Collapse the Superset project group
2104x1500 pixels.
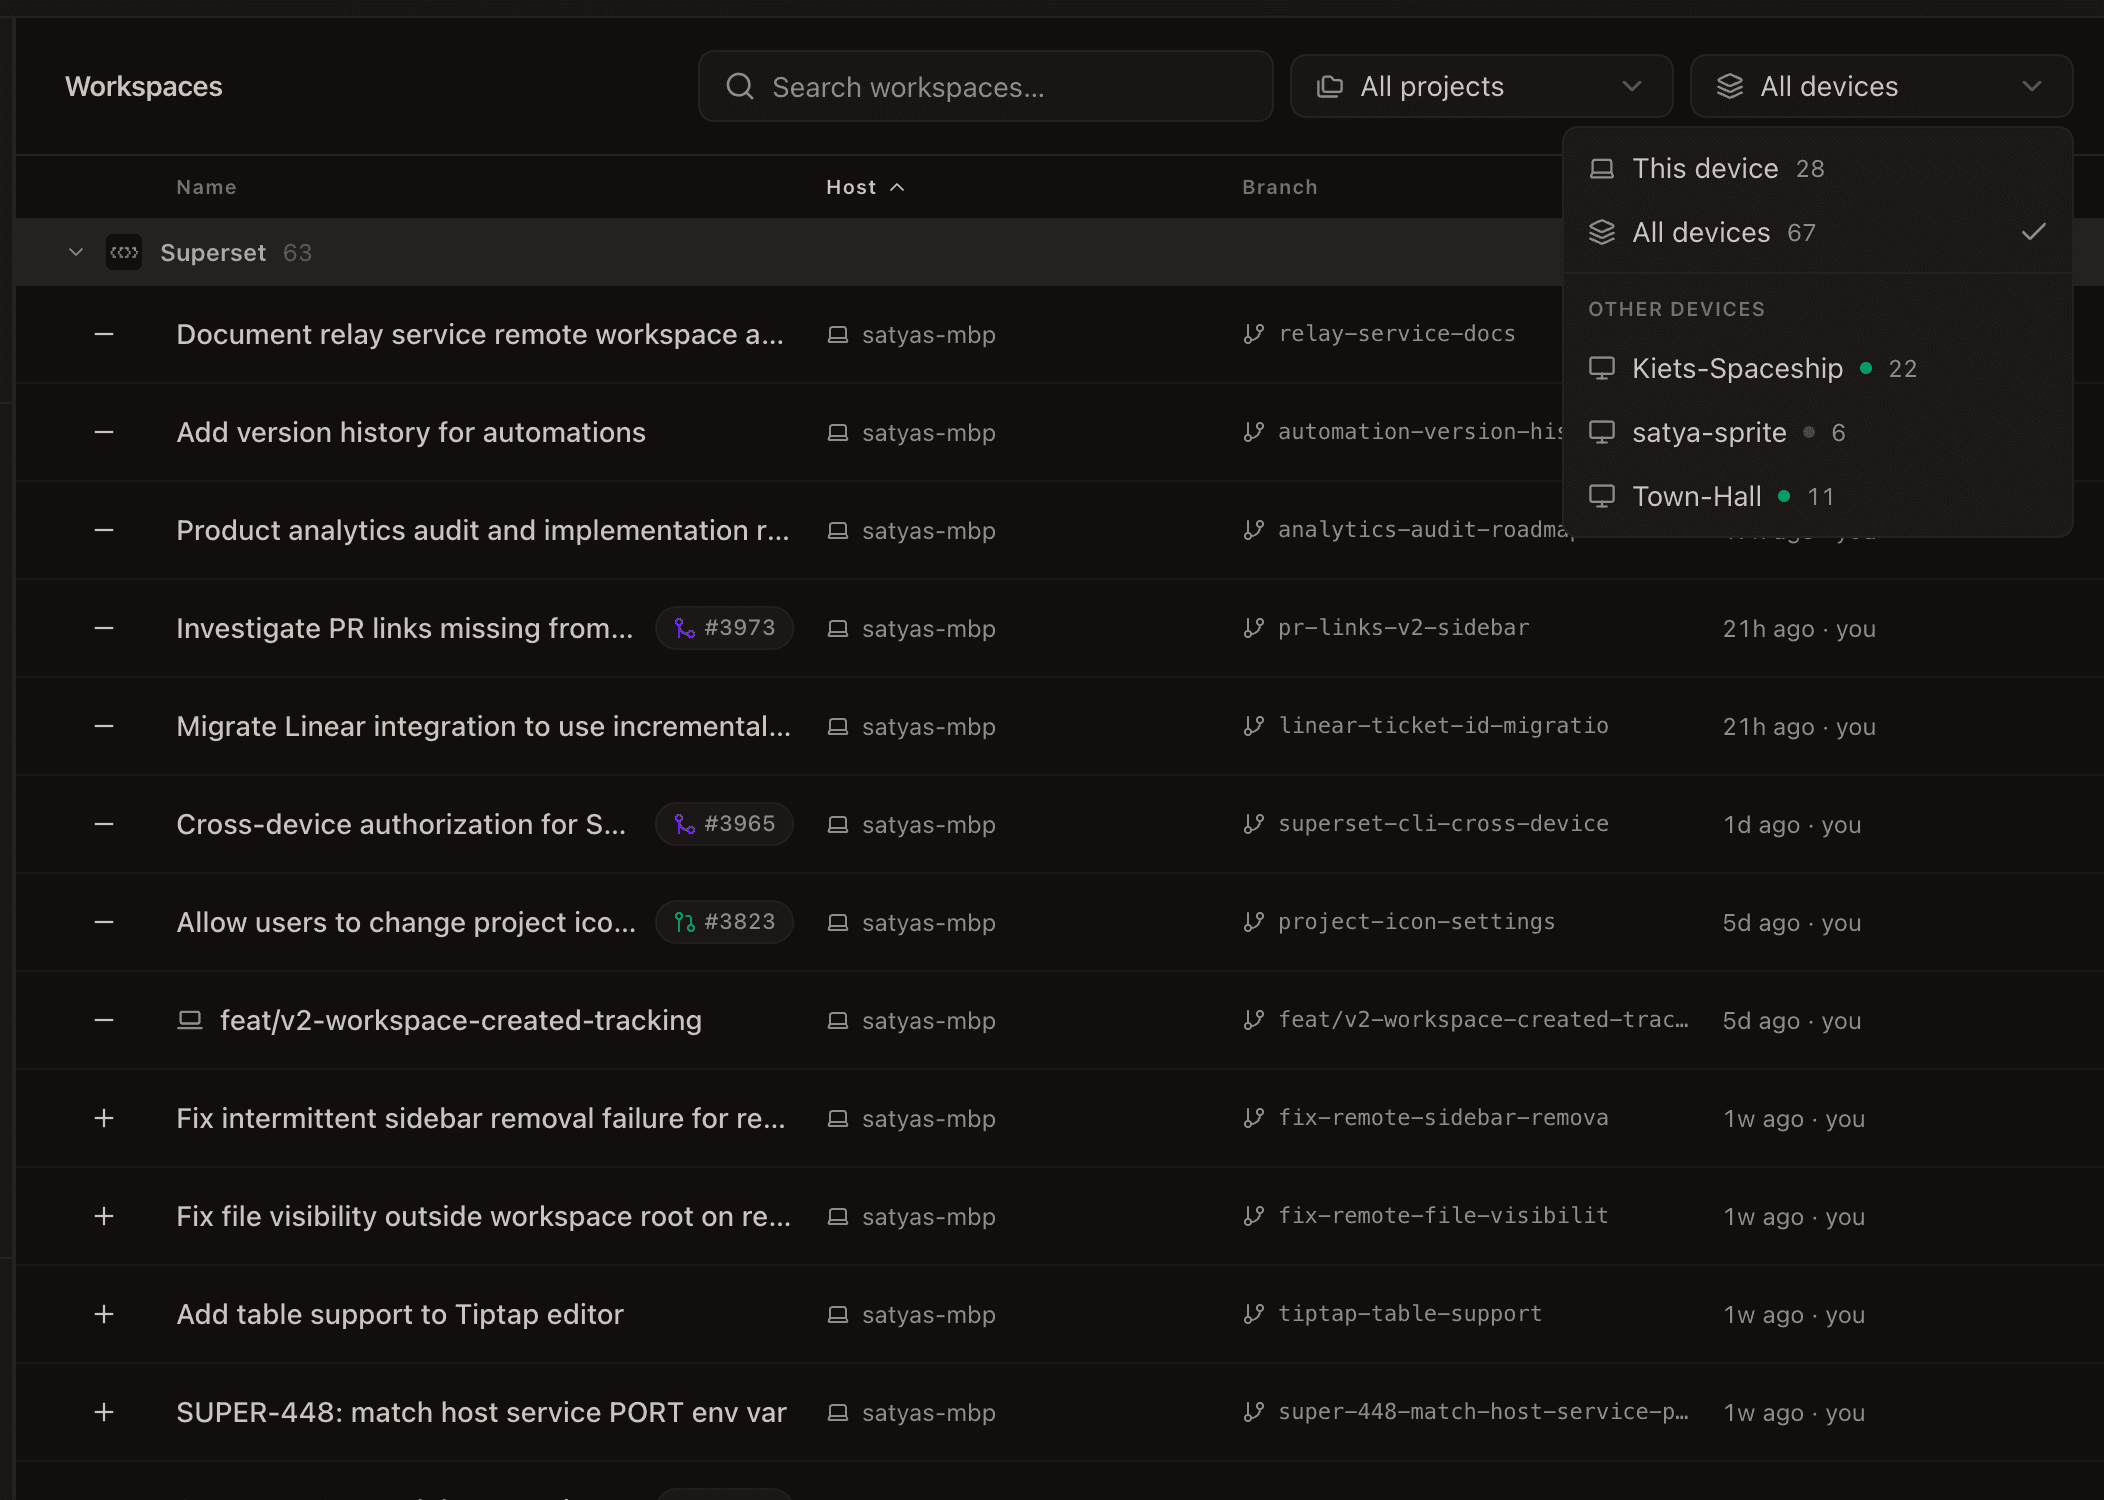click(x=76, y=252)
